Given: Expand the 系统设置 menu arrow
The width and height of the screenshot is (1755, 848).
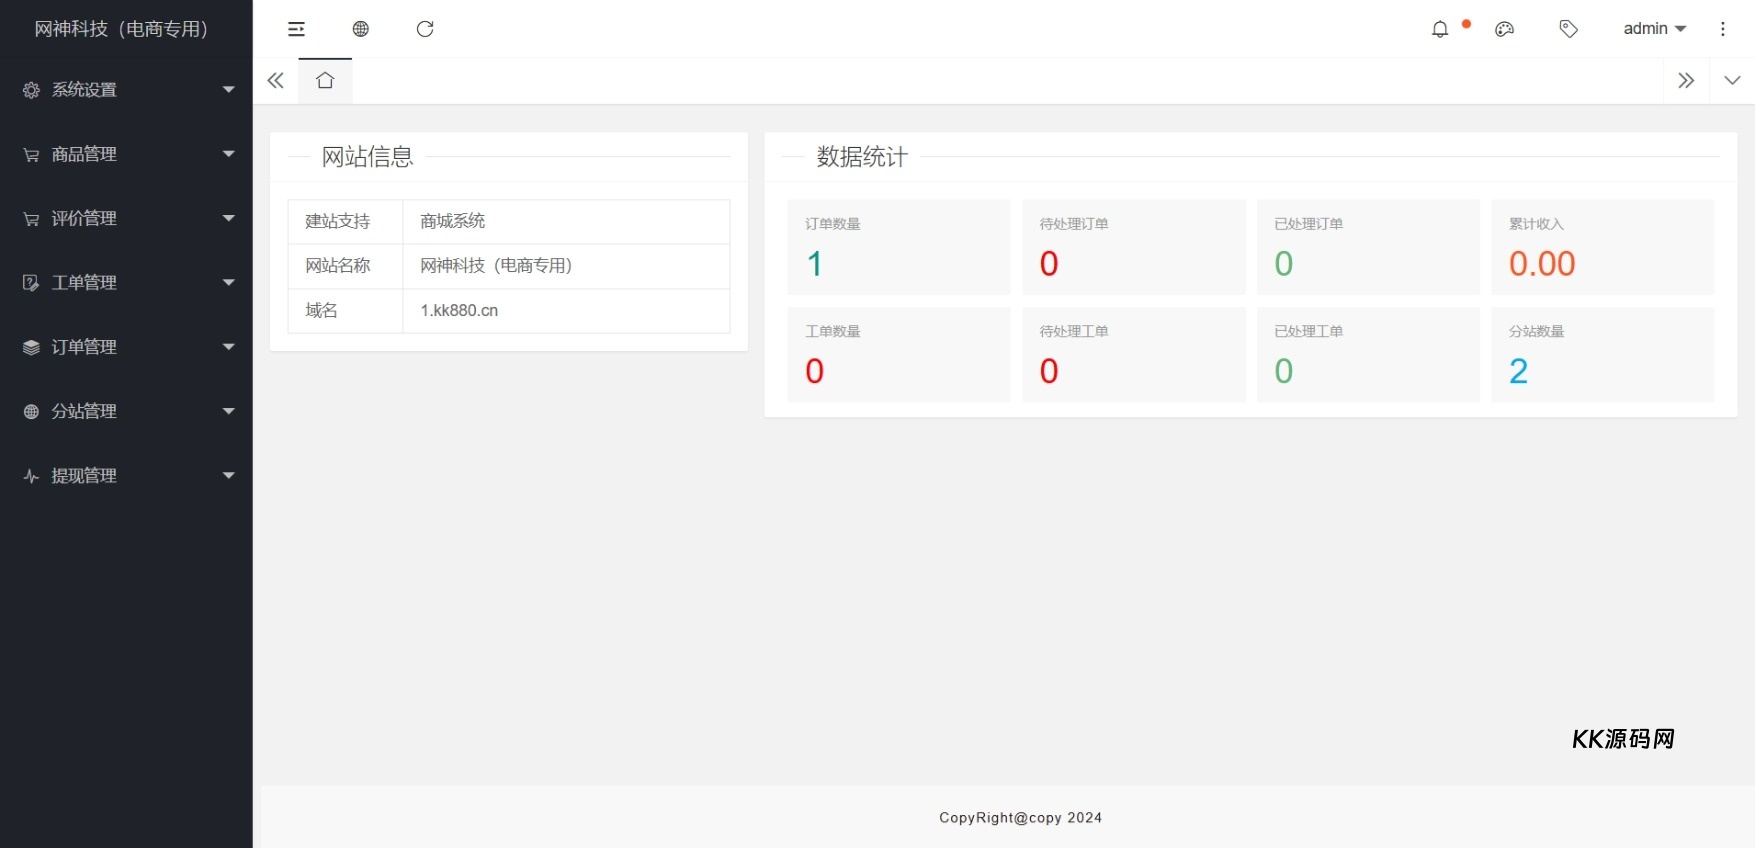Looking at the screenshot, I should click(x=229, y=90).
